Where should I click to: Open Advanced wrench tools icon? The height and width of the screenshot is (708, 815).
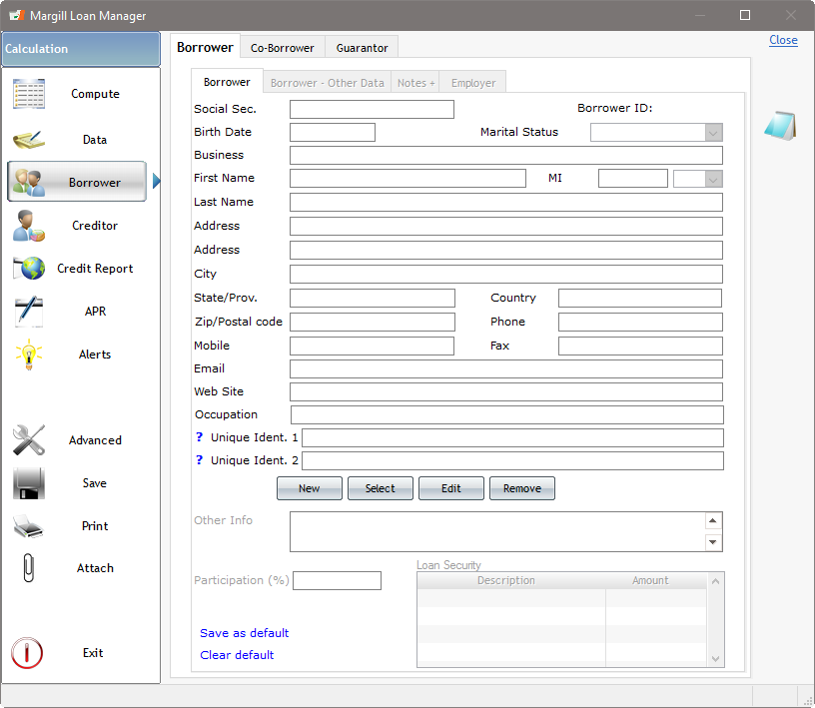pos(29,440)
